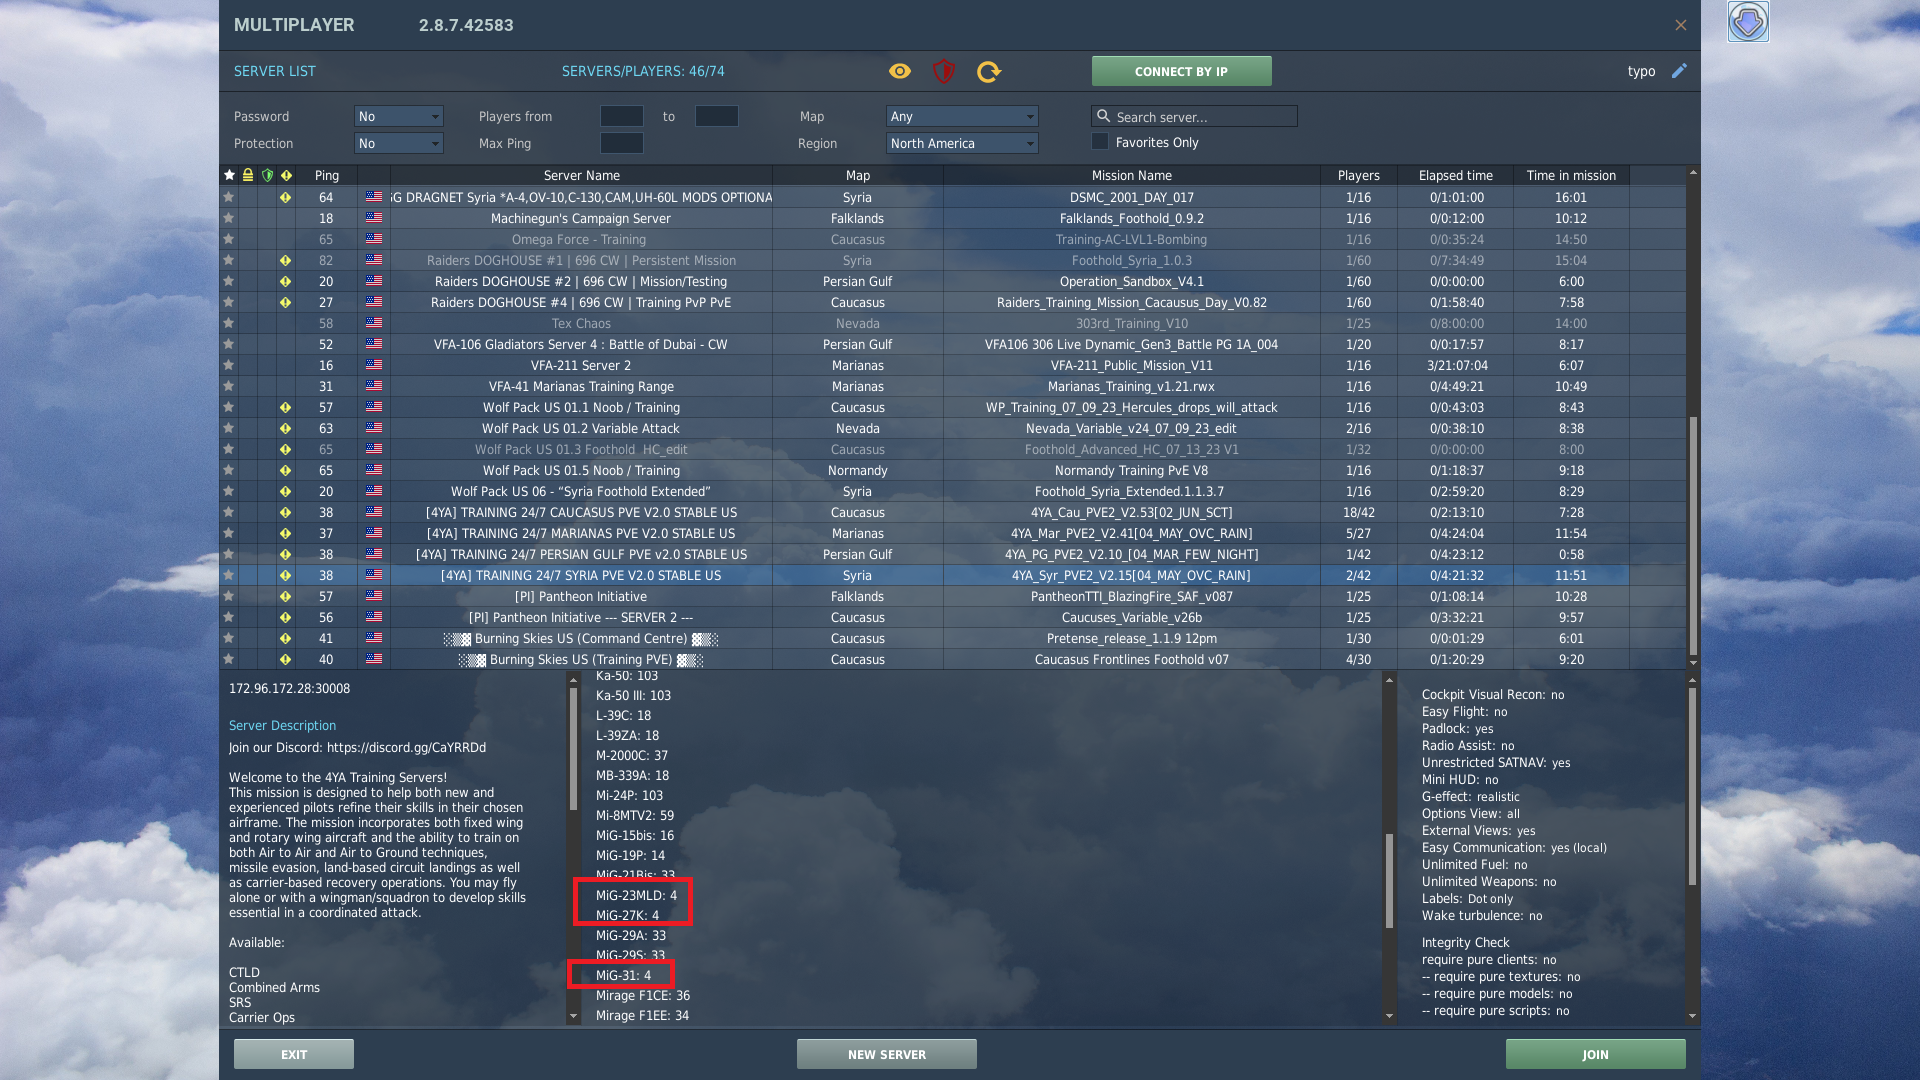The height and width of the screenshot is (1080, 1920).
Task: Toggle the favorite star for VFA-211 Server 2
Action: pos(229,365)
